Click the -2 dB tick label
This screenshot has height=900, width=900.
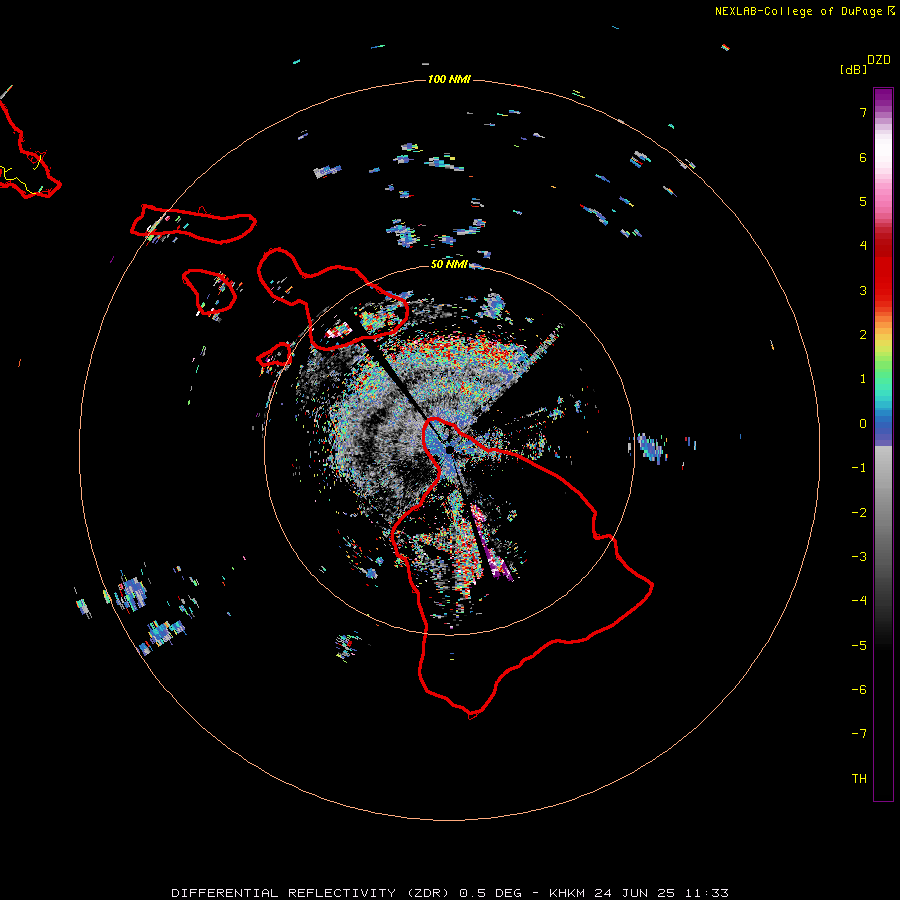click(859, 513)
